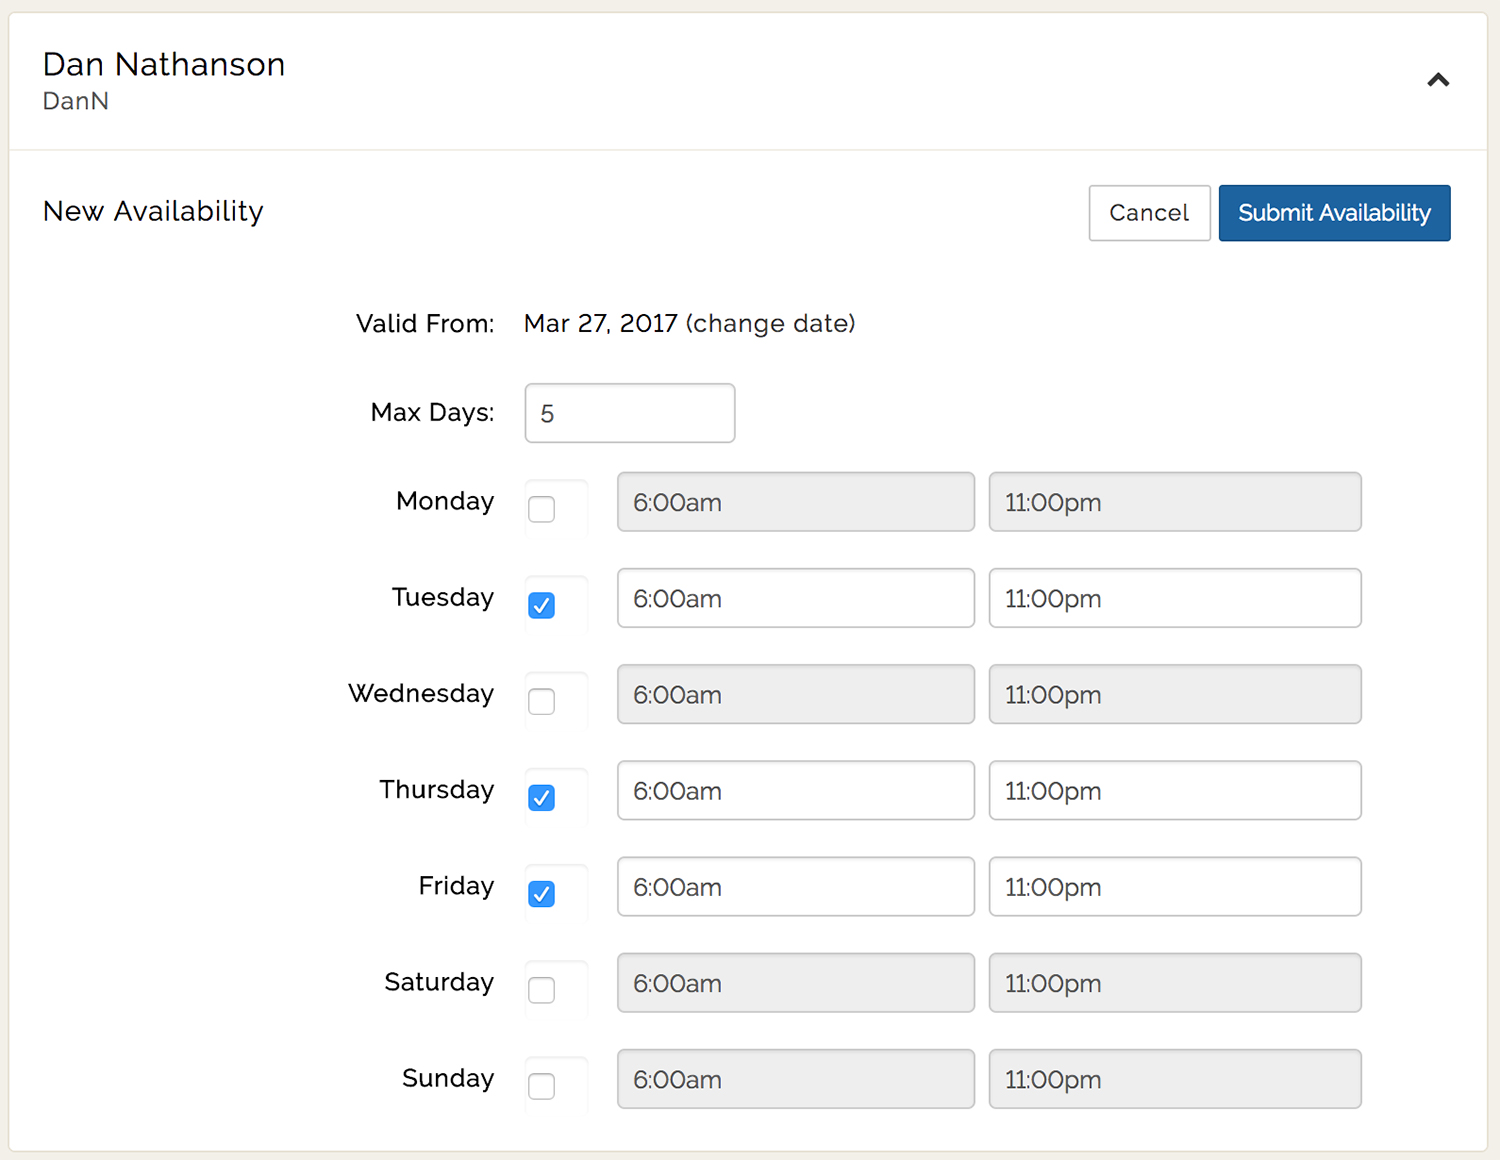Uncheck the Tuesday checkbox
The height and width of the screenshot is (1160, 1500).
coord(541,605)
